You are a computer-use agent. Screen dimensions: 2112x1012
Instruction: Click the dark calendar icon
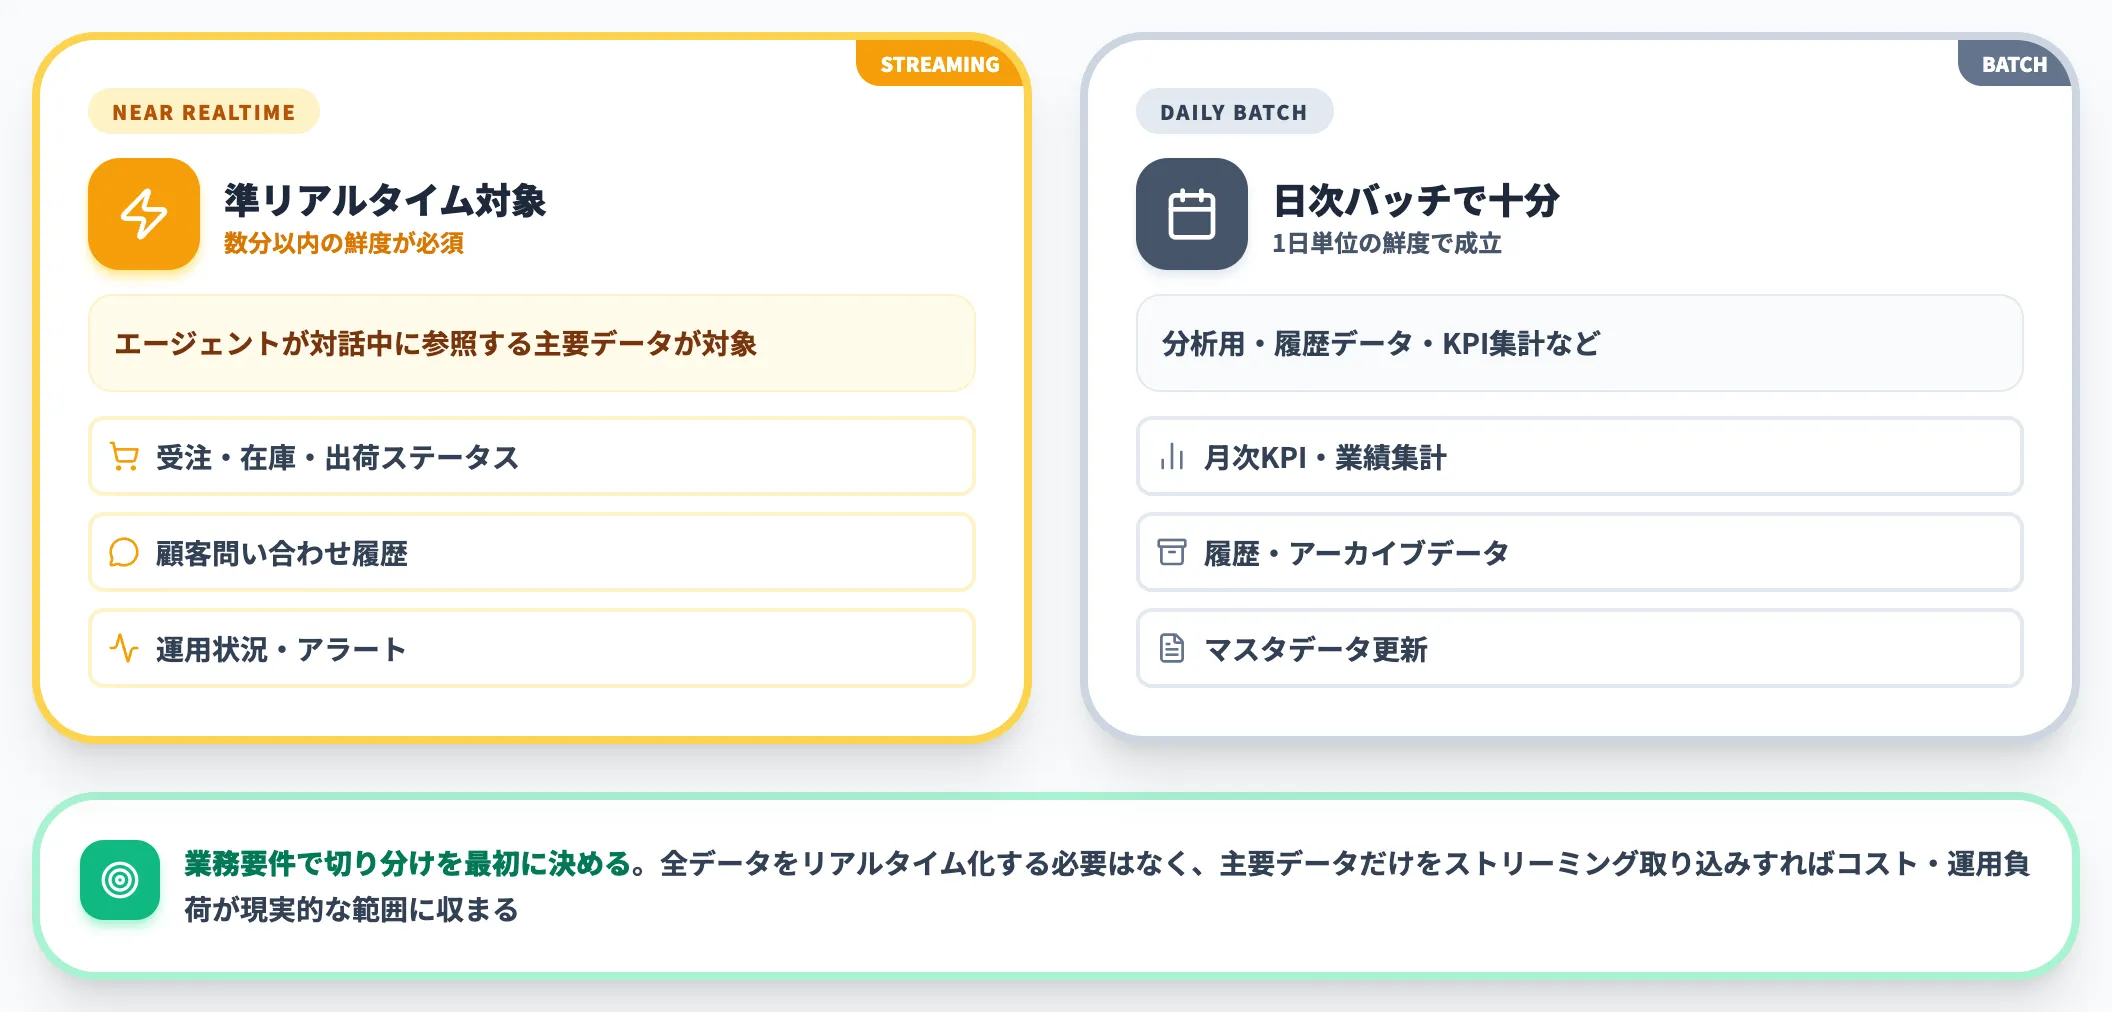click(x=1192, y=214)
